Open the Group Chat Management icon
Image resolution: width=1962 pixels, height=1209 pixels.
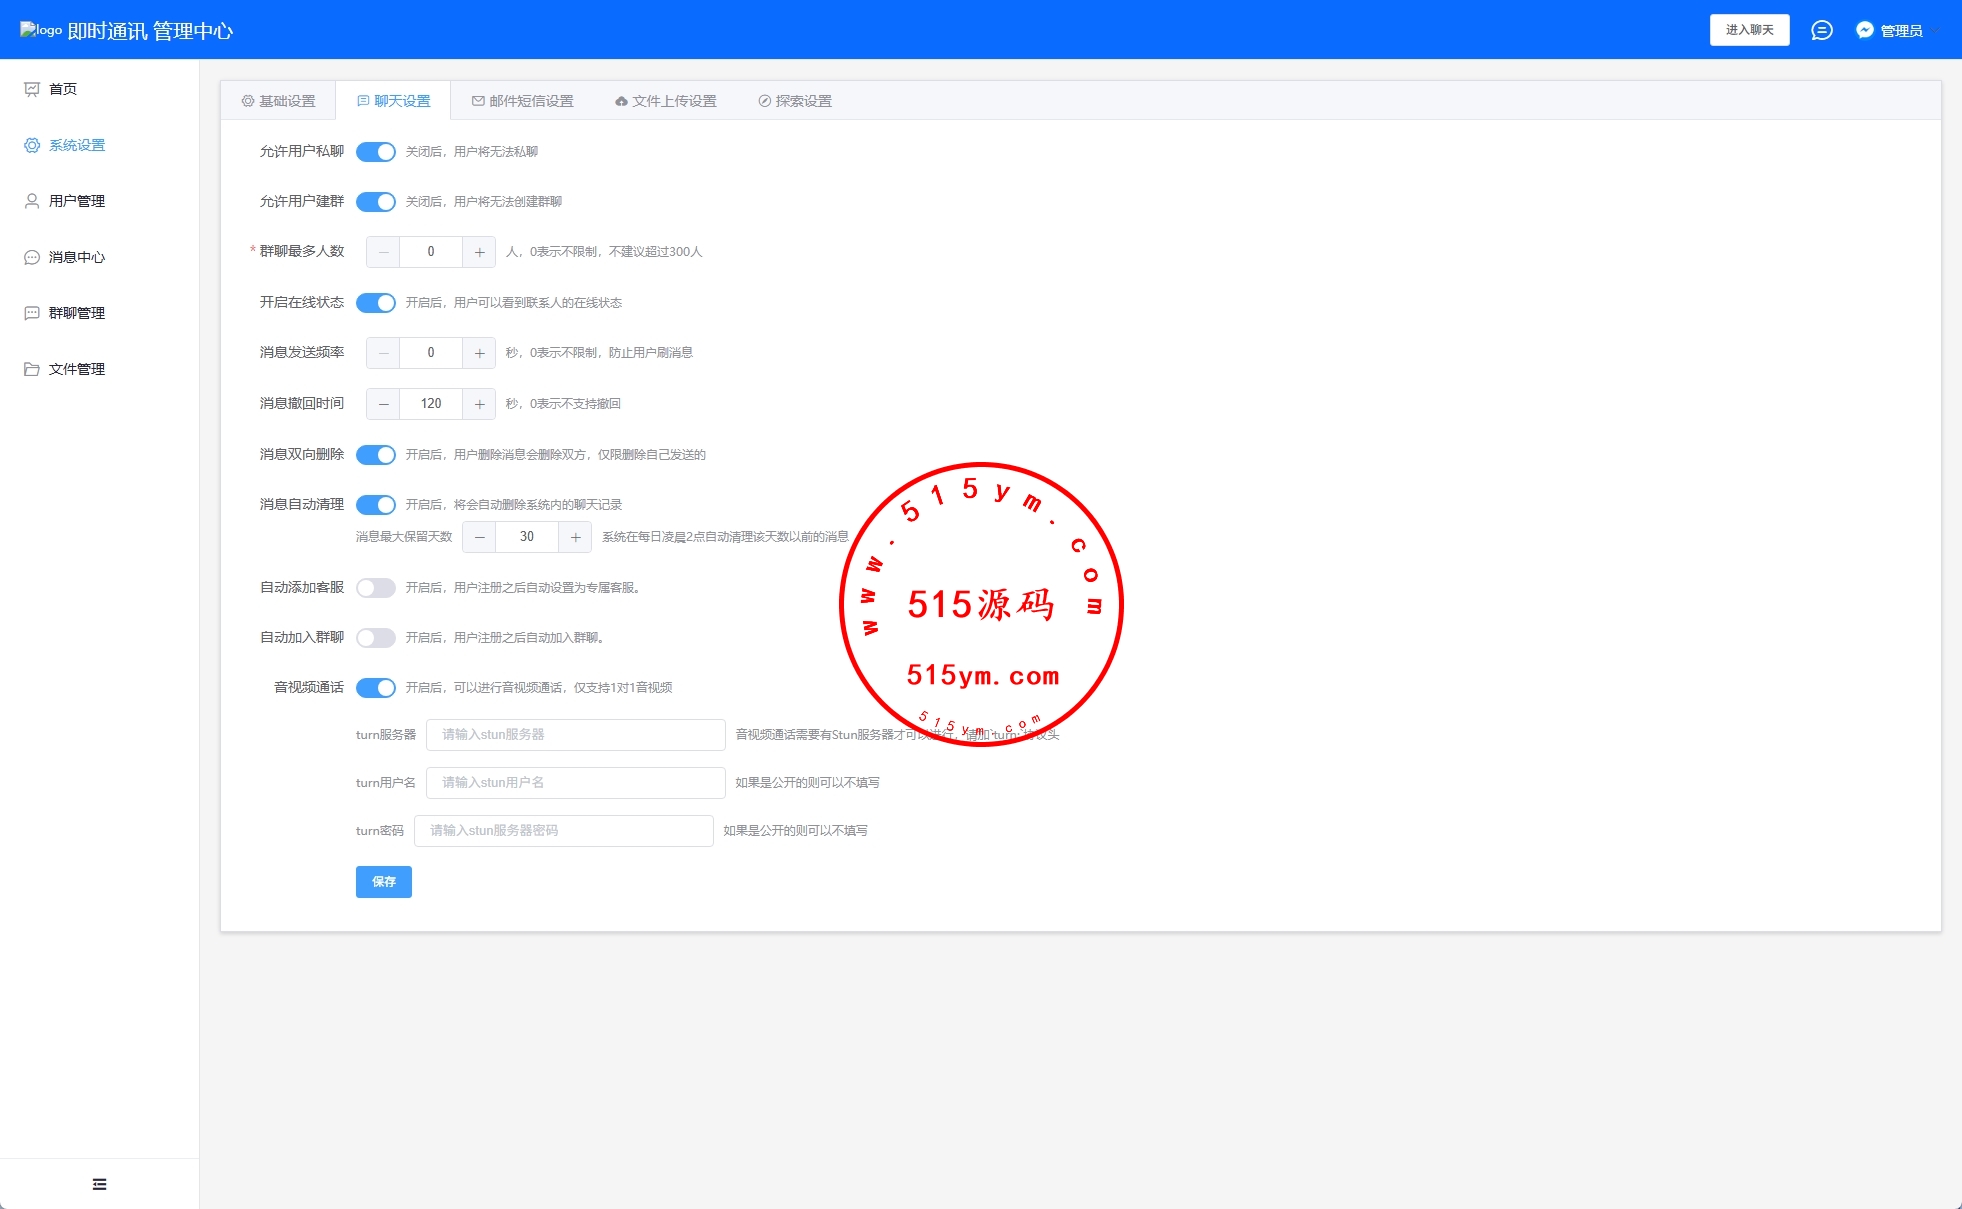32,313
